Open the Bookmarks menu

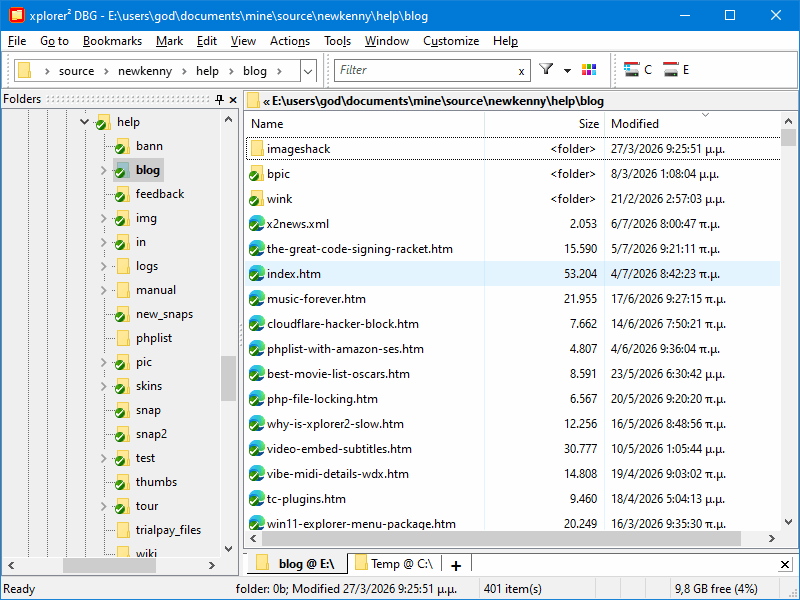point(112,41)
